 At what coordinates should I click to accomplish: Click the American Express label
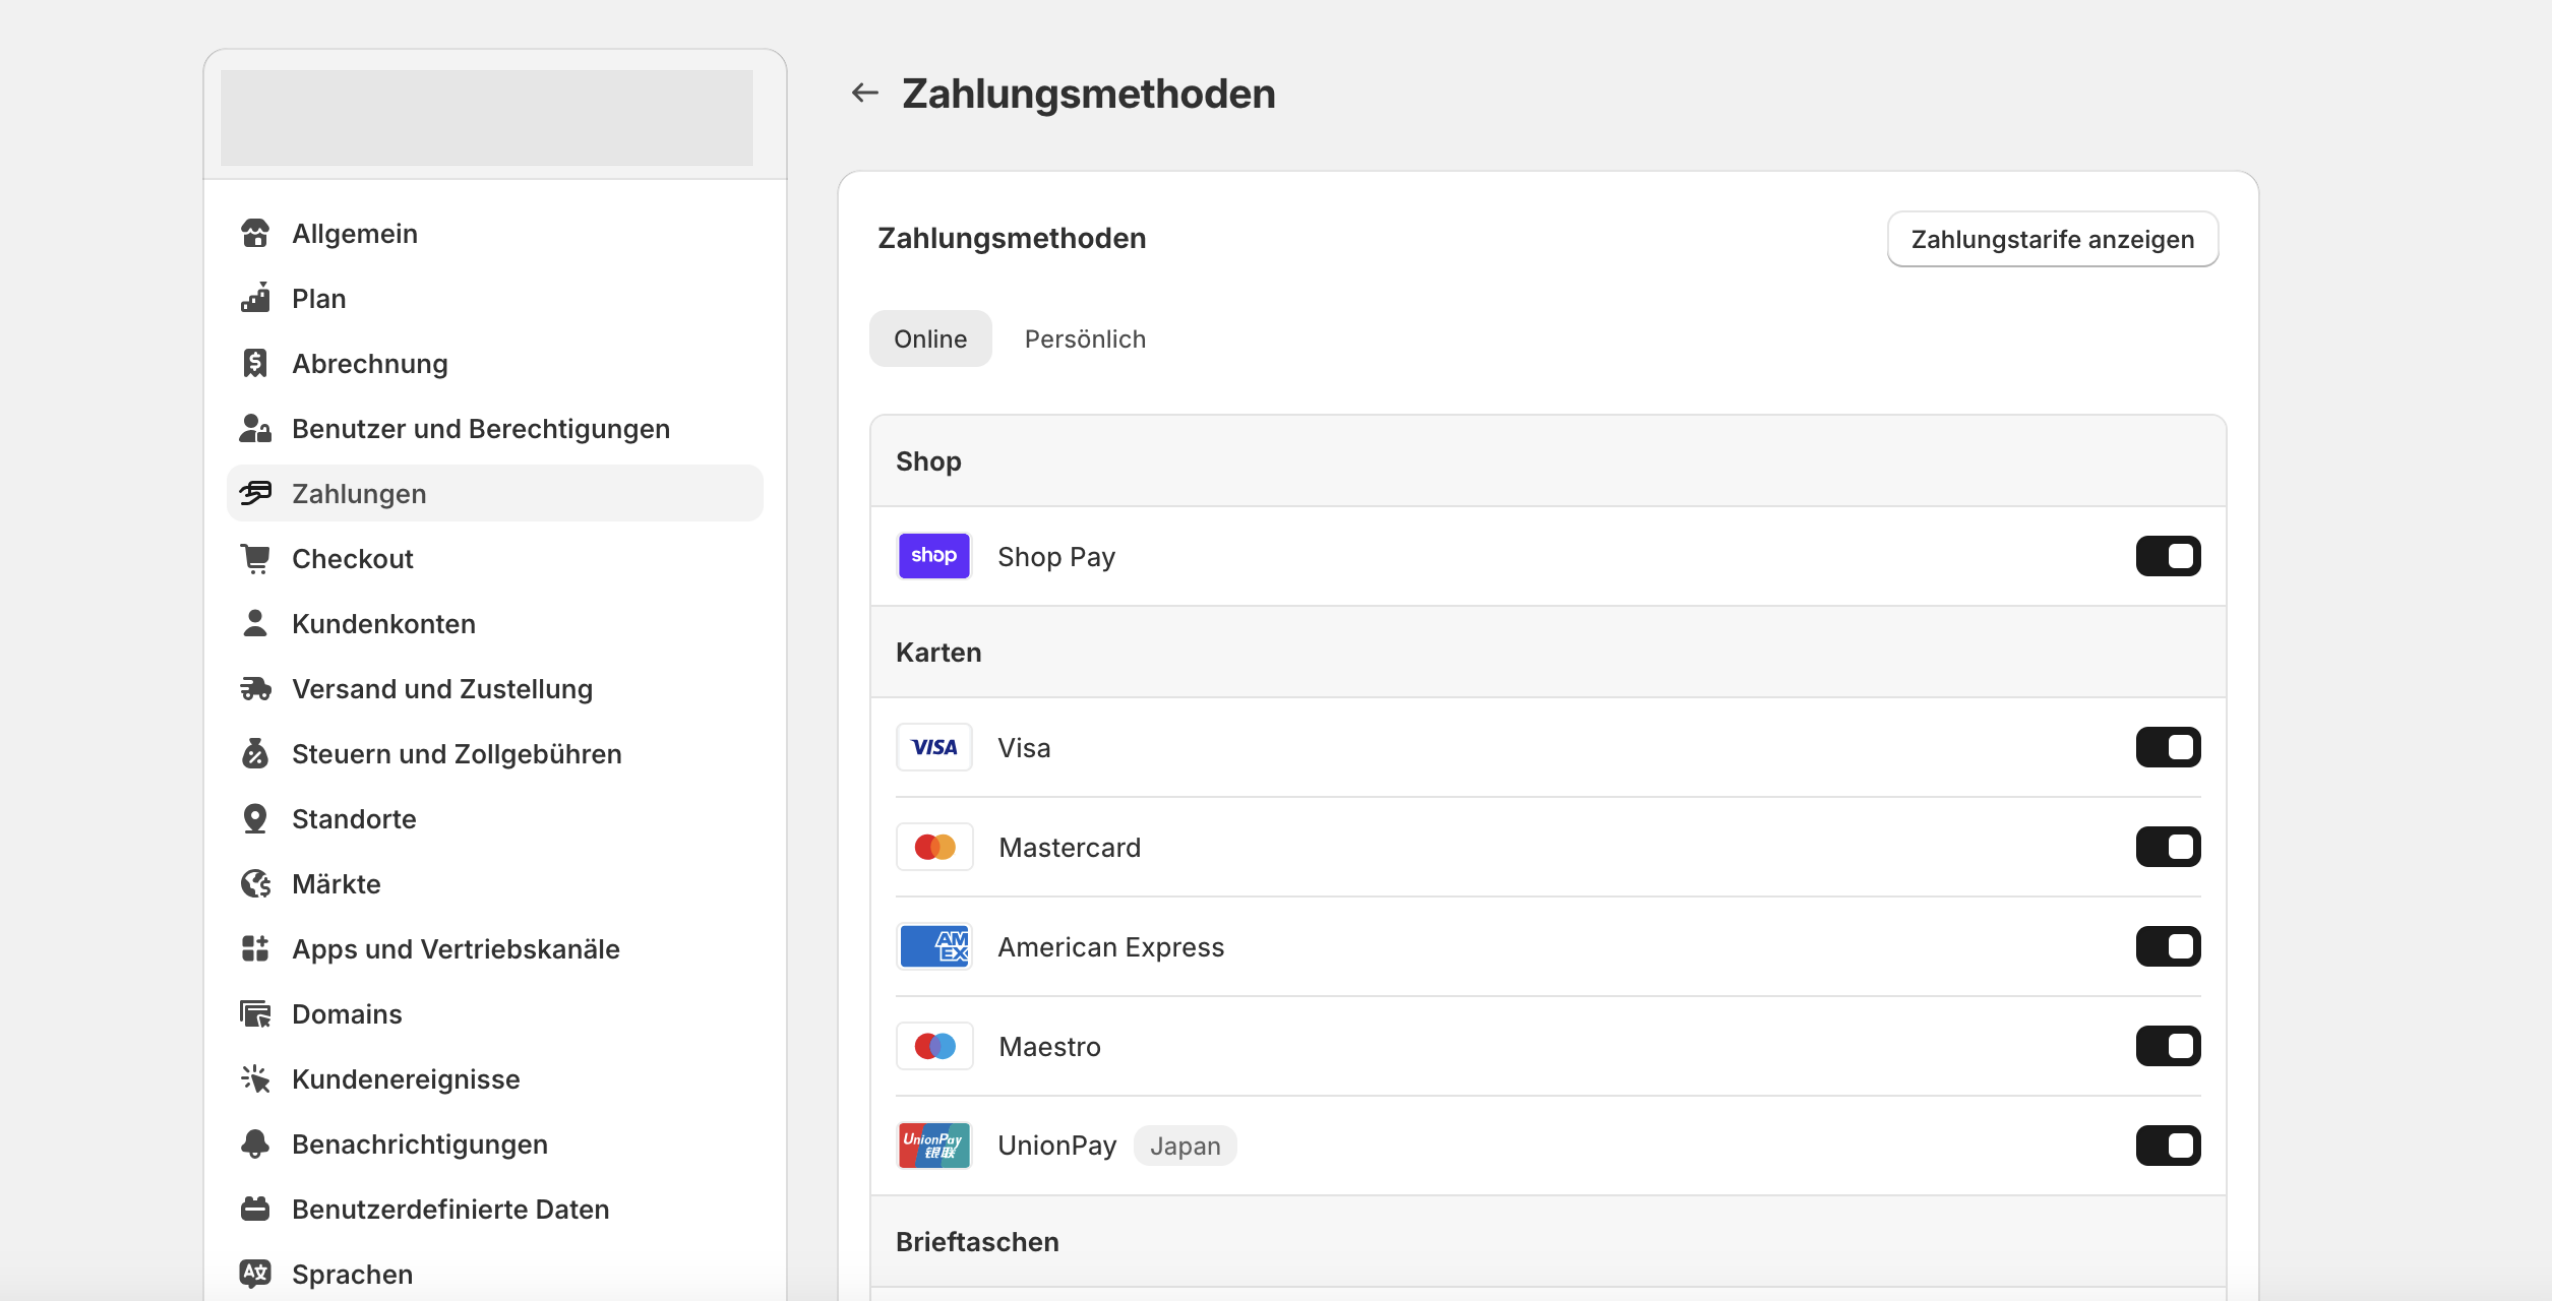pos(1111,946)
